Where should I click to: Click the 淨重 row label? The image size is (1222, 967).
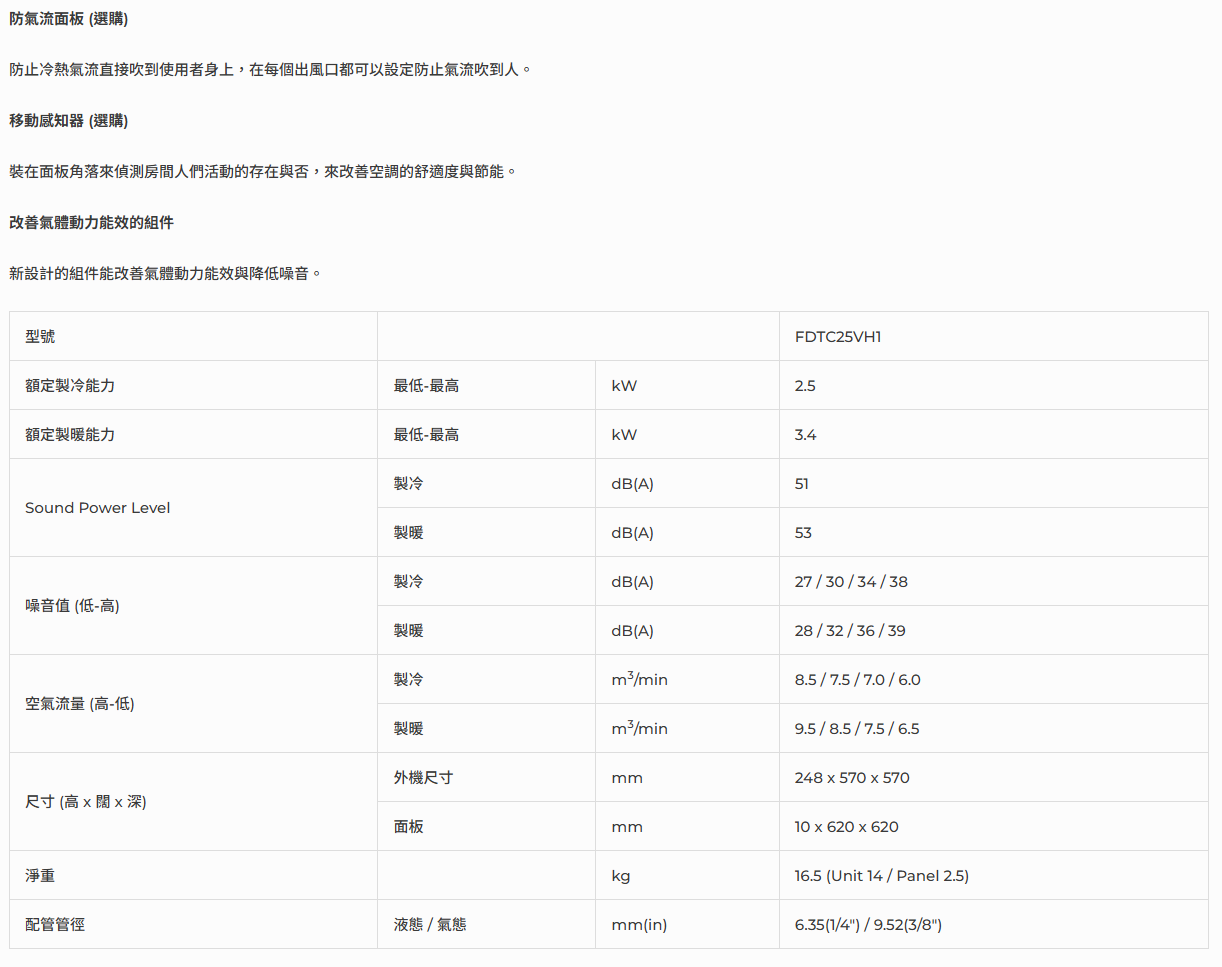pyautogui.click(x=41, y=876)
